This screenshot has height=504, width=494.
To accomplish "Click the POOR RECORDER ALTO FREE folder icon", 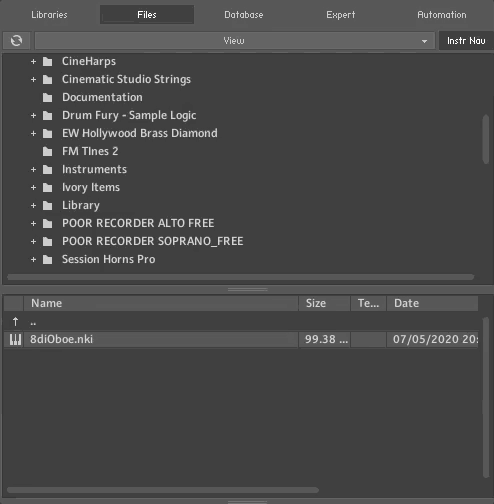I will point(48,224).
